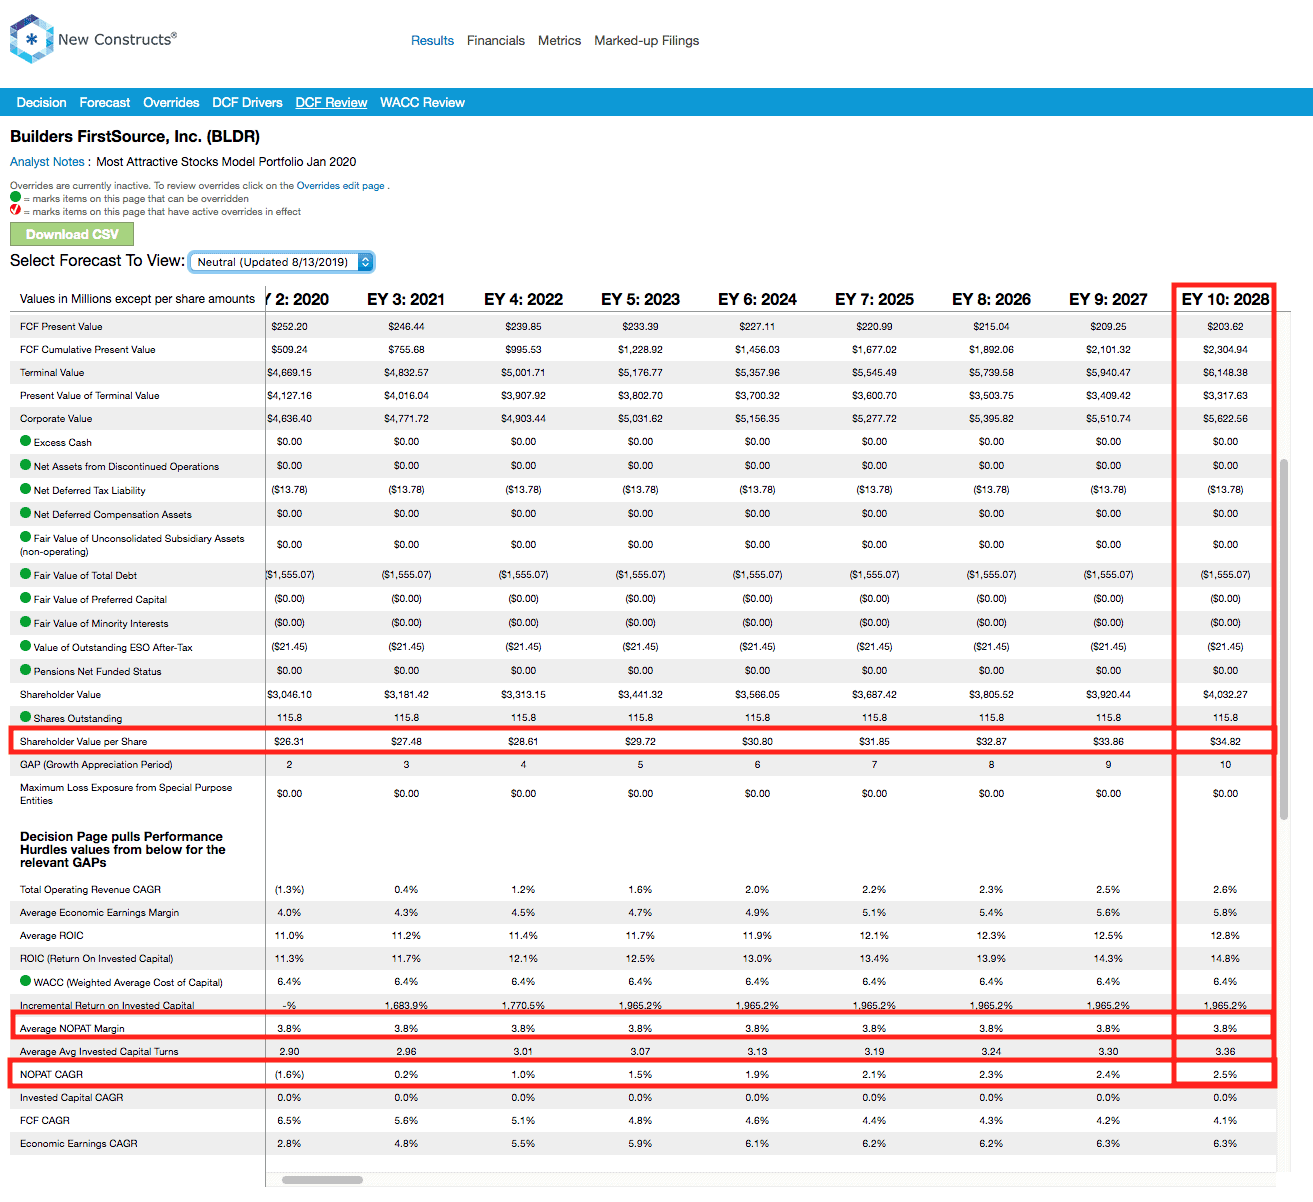1313x1202 pixels.
Task: Click green dot beside Net Deferred Compensation Assets
Action: tap(26, 513)
